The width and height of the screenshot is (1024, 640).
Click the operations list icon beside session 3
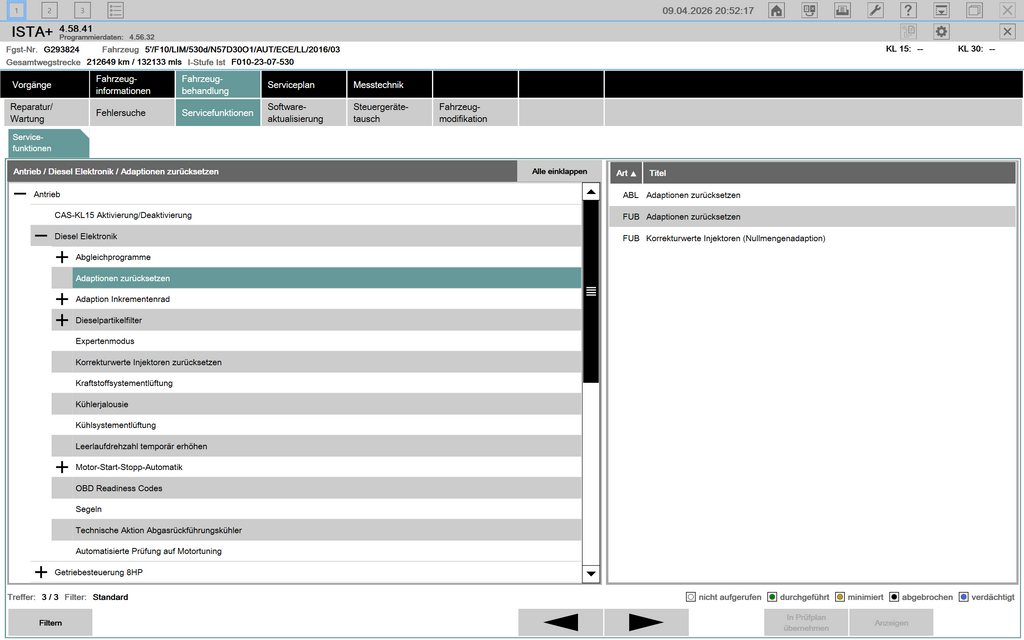[x=116, y=10]
